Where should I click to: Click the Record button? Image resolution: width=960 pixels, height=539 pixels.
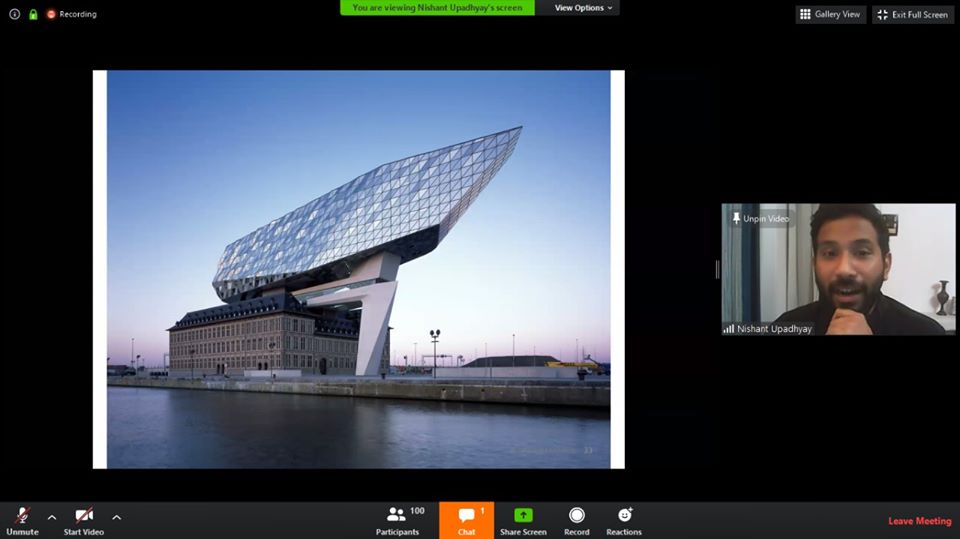point(577,521)
